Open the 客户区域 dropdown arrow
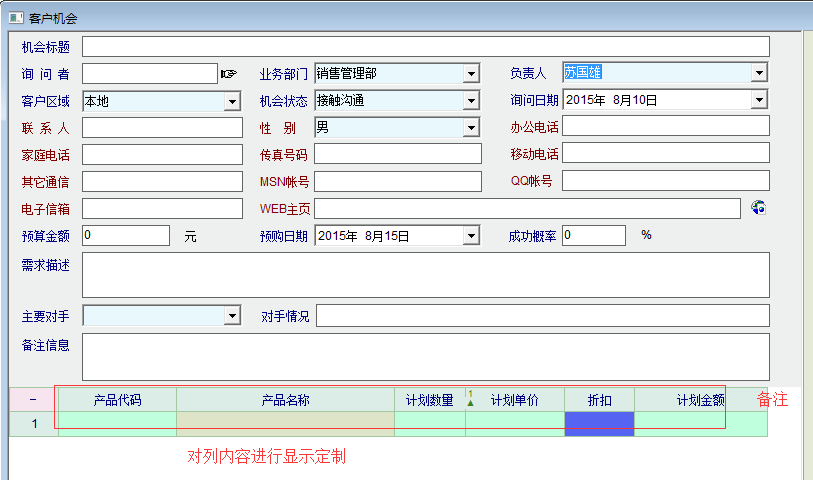 [232, 101]
